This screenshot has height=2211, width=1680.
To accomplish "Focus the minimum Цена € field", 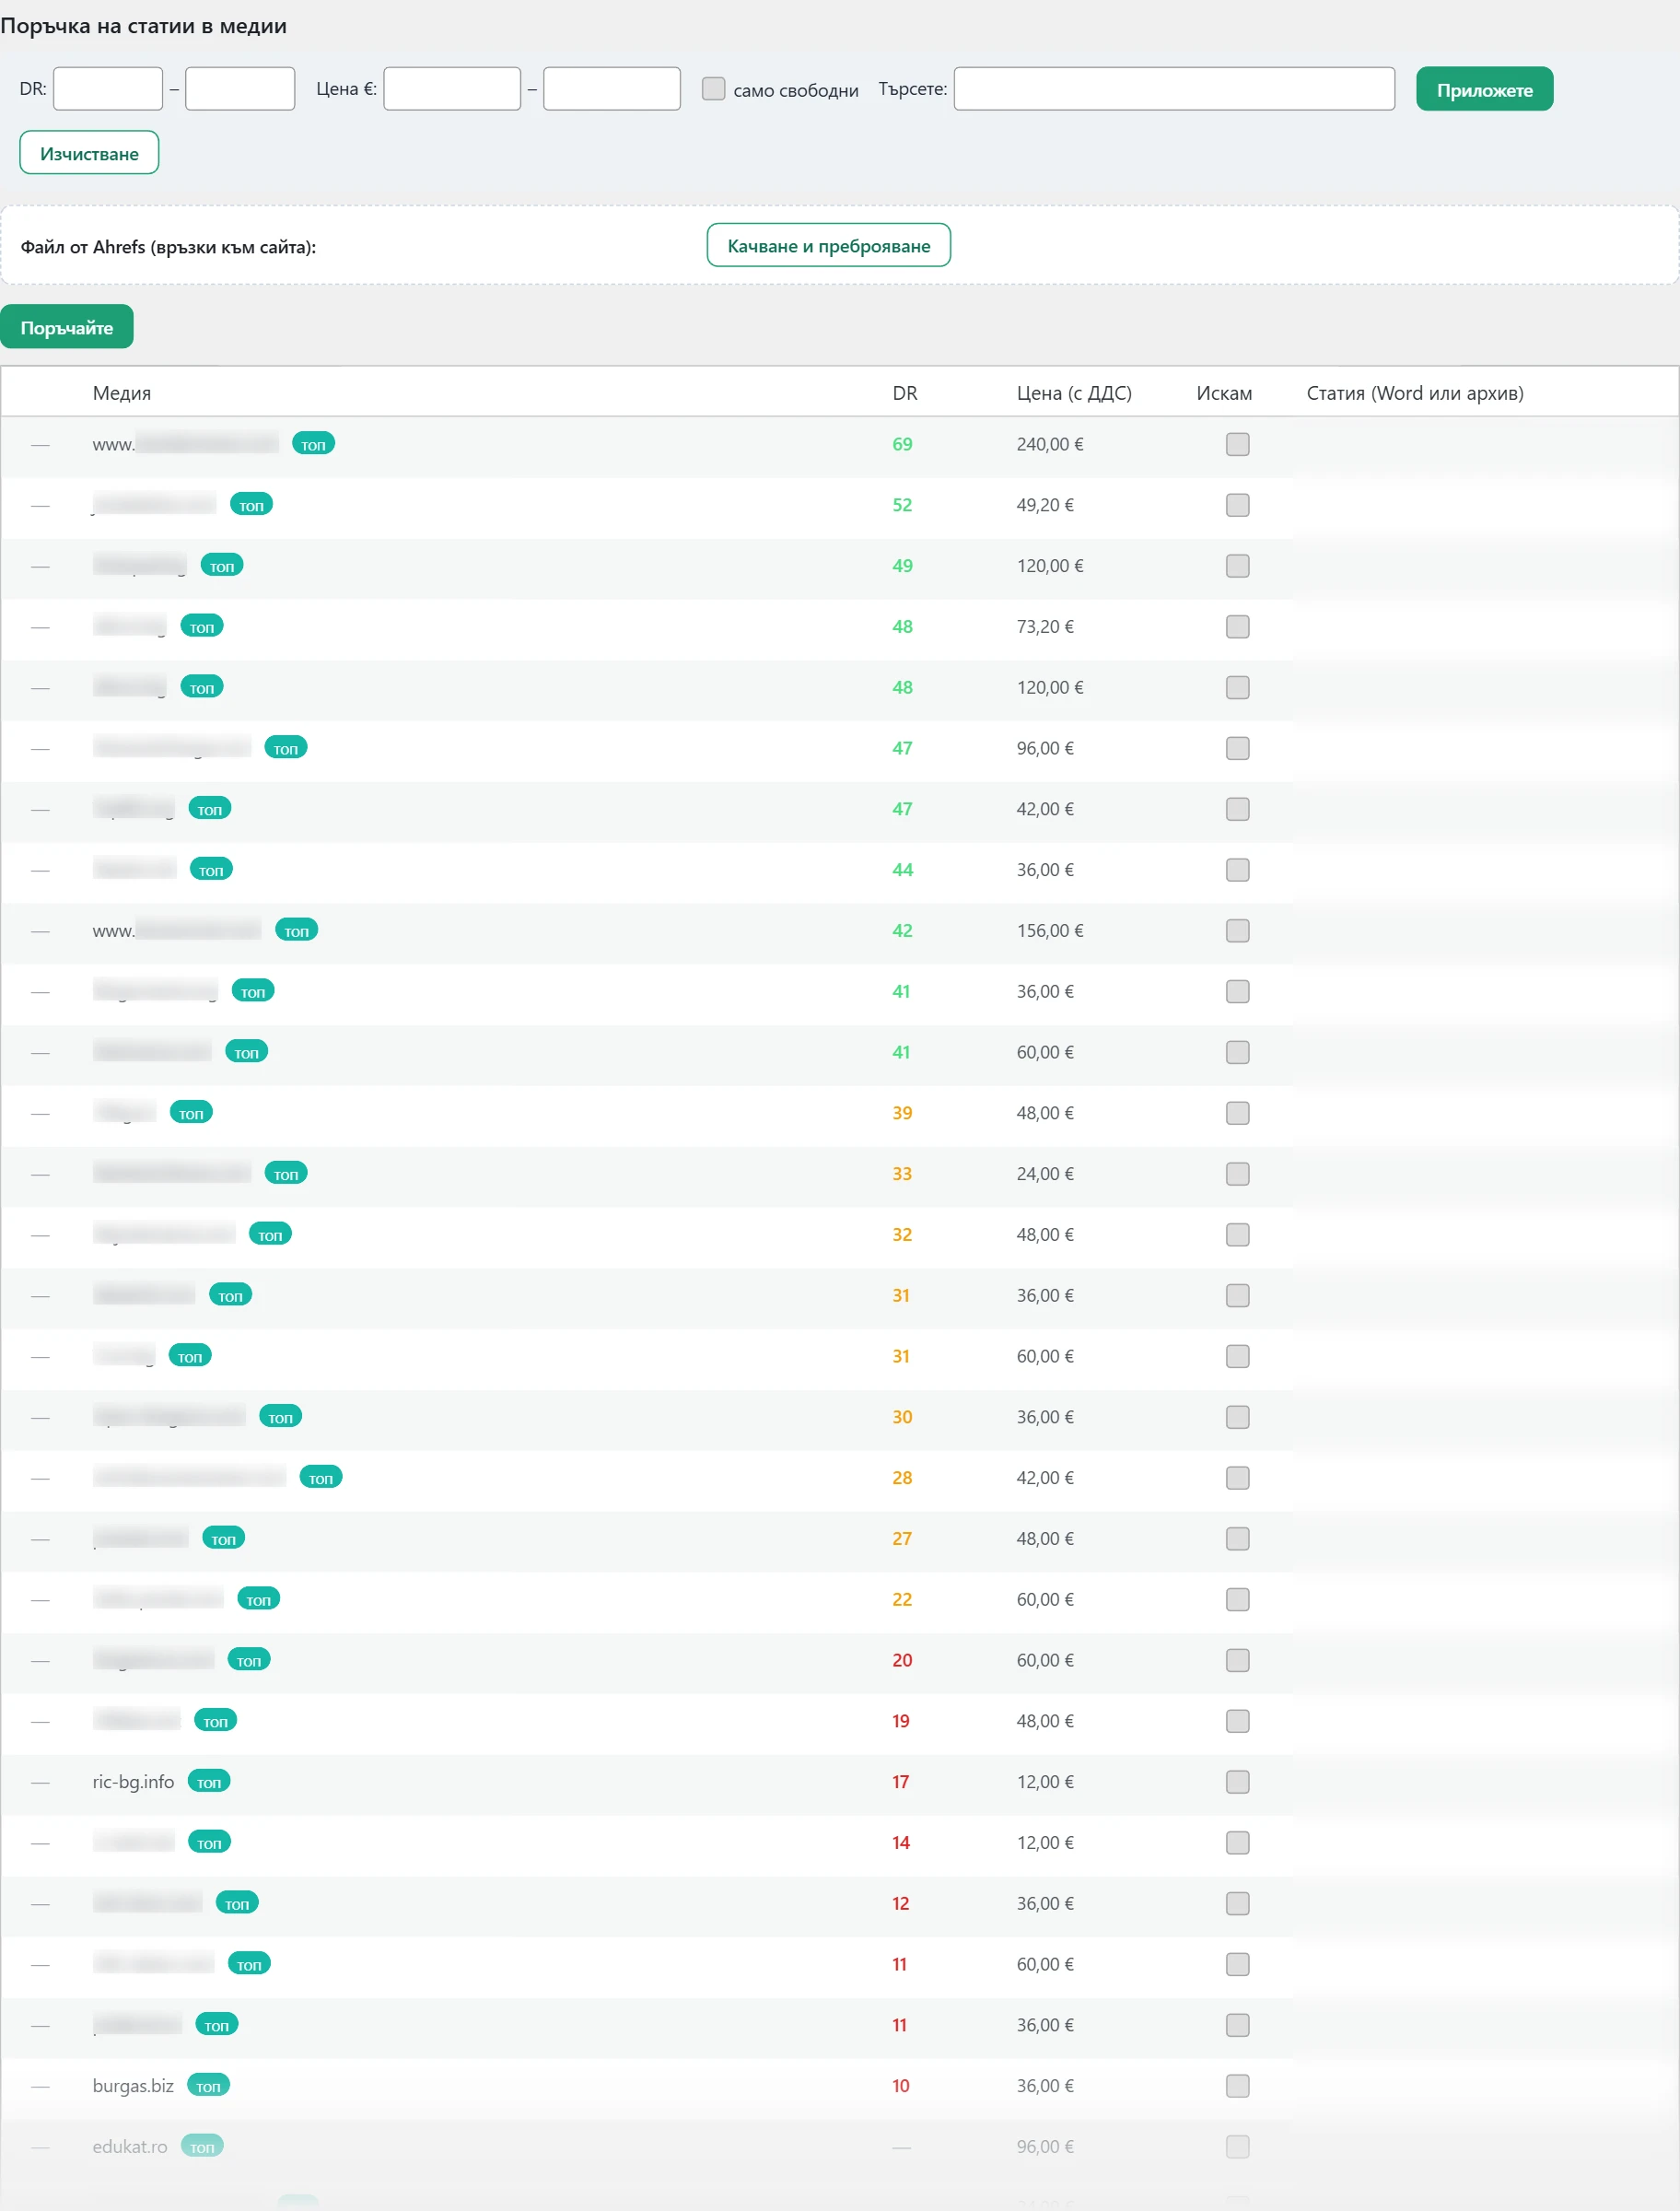I will tap(452, 89).
